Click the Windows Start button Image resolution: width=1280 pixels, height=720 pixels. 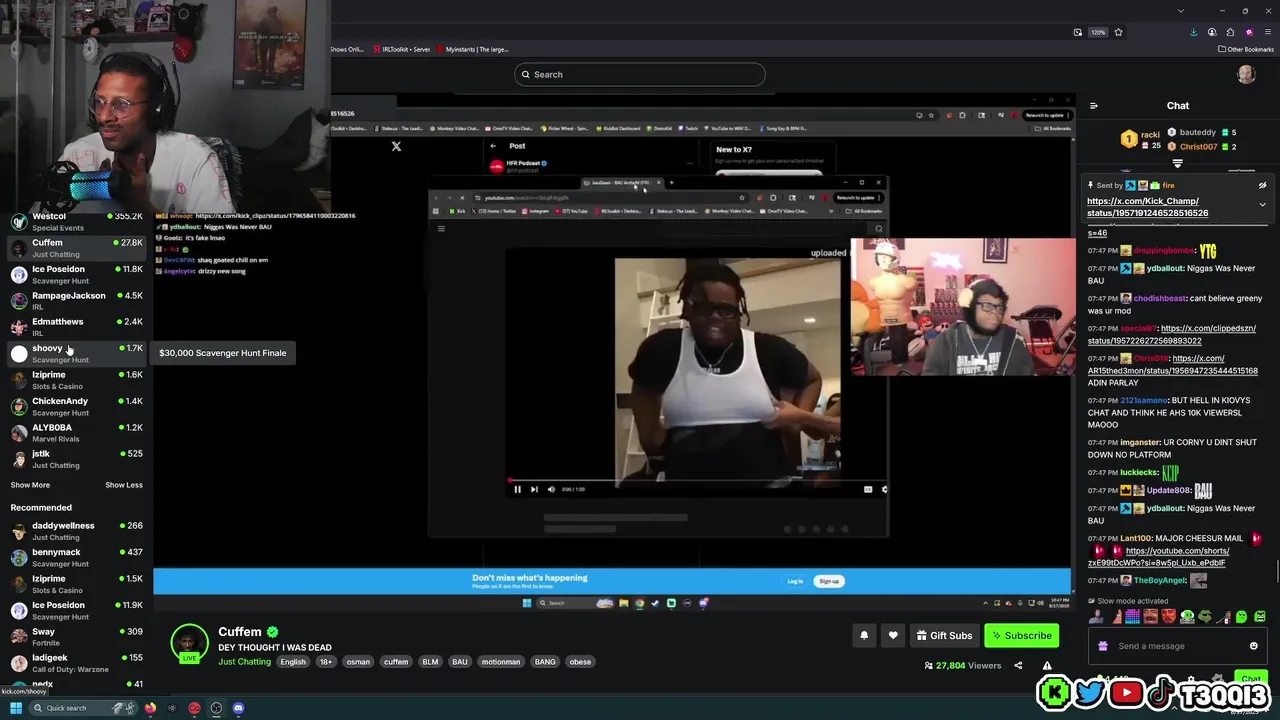(16, 708)
